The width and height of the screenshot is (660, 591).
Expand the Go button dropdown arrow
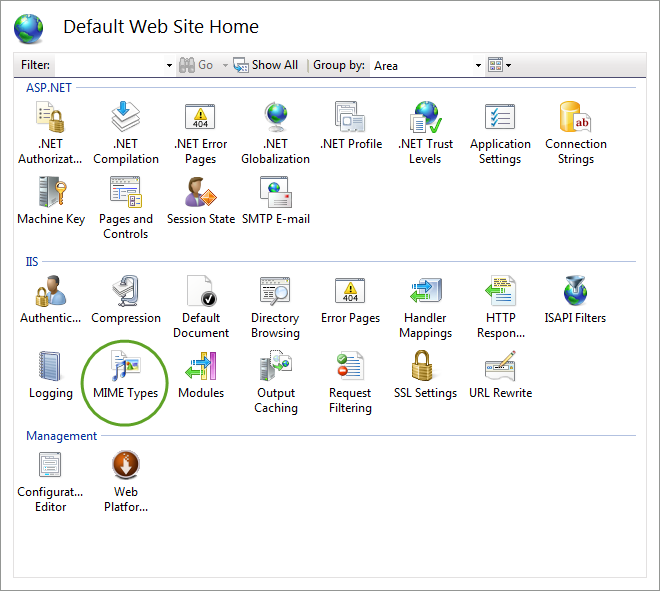coord(225,65)
